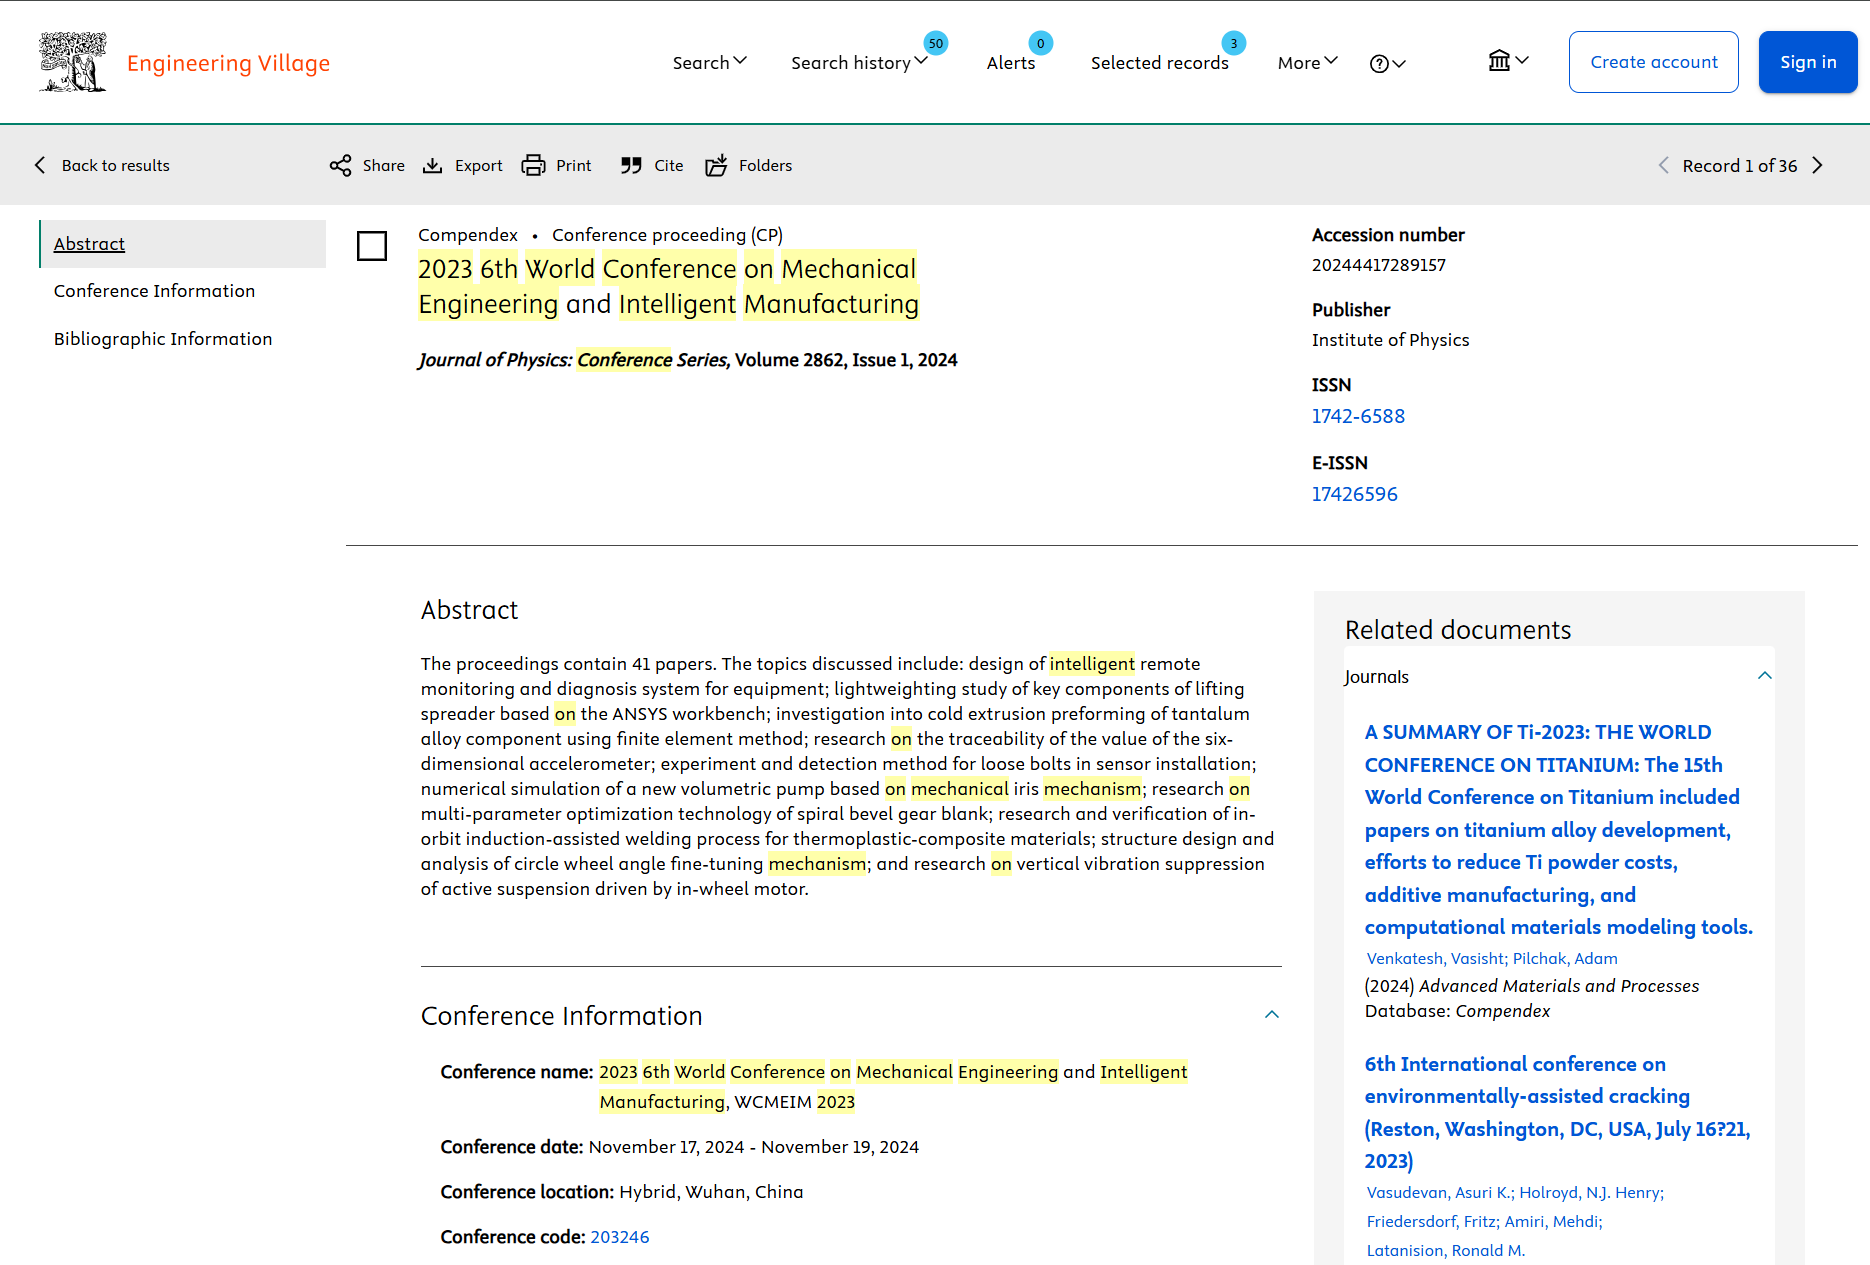This screenshot has height=1265, width=1870.
Task: Open the Share icon in toolbar
Action: click(340, 166)
